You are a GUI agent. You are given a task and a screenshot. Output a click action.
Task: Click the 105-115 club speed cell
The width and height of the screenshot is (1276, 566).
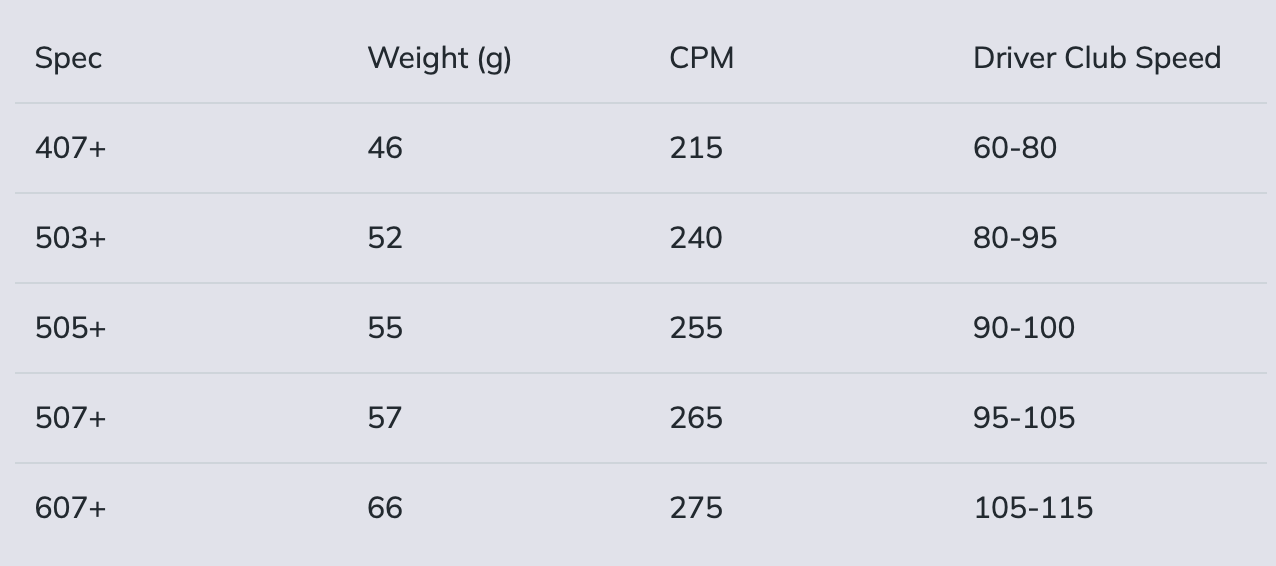tap(1032, 508)
